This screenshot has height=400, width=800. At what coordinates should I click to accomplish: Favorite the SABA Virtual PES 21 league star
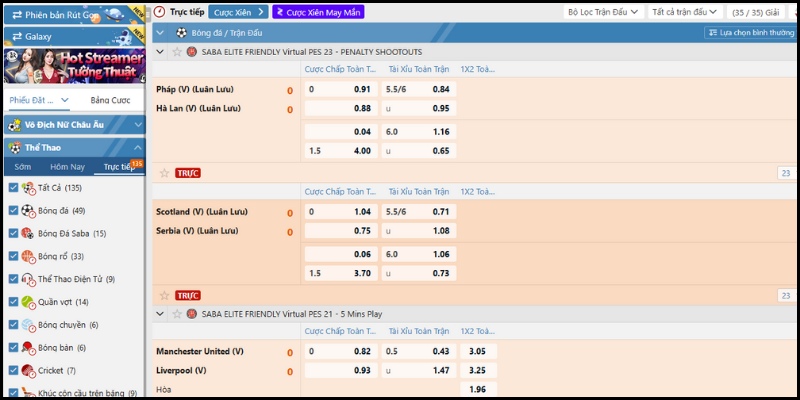[x=177, y=313]
